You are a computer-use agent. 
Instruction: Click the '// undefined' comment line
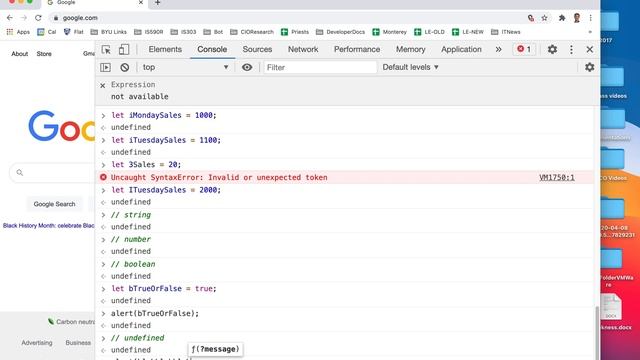(x=138, y=338)
